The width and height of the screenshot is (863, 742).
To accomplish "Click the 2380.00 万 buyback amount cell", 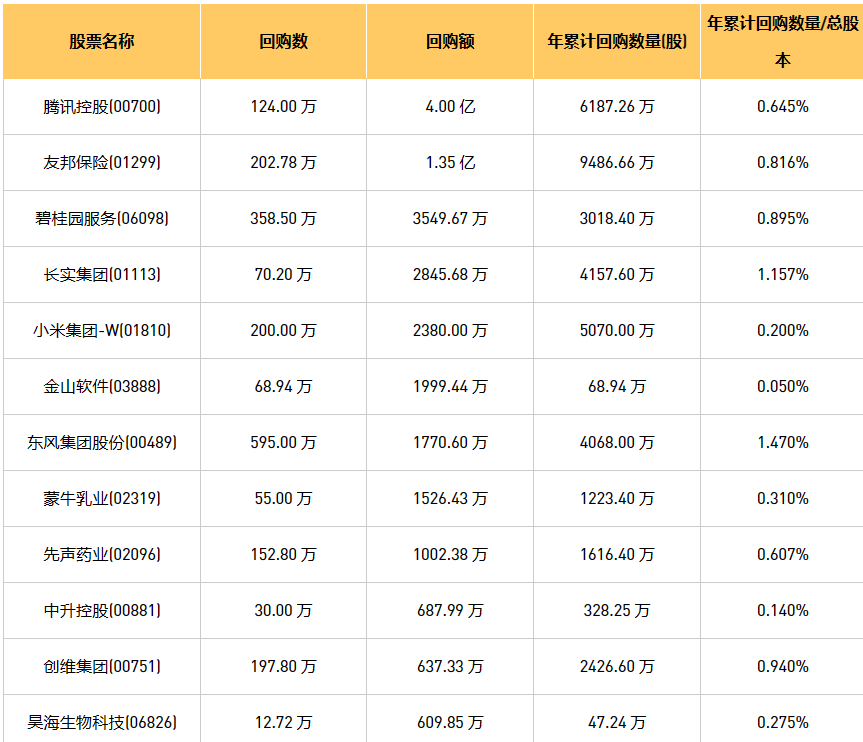I will 450,331.
